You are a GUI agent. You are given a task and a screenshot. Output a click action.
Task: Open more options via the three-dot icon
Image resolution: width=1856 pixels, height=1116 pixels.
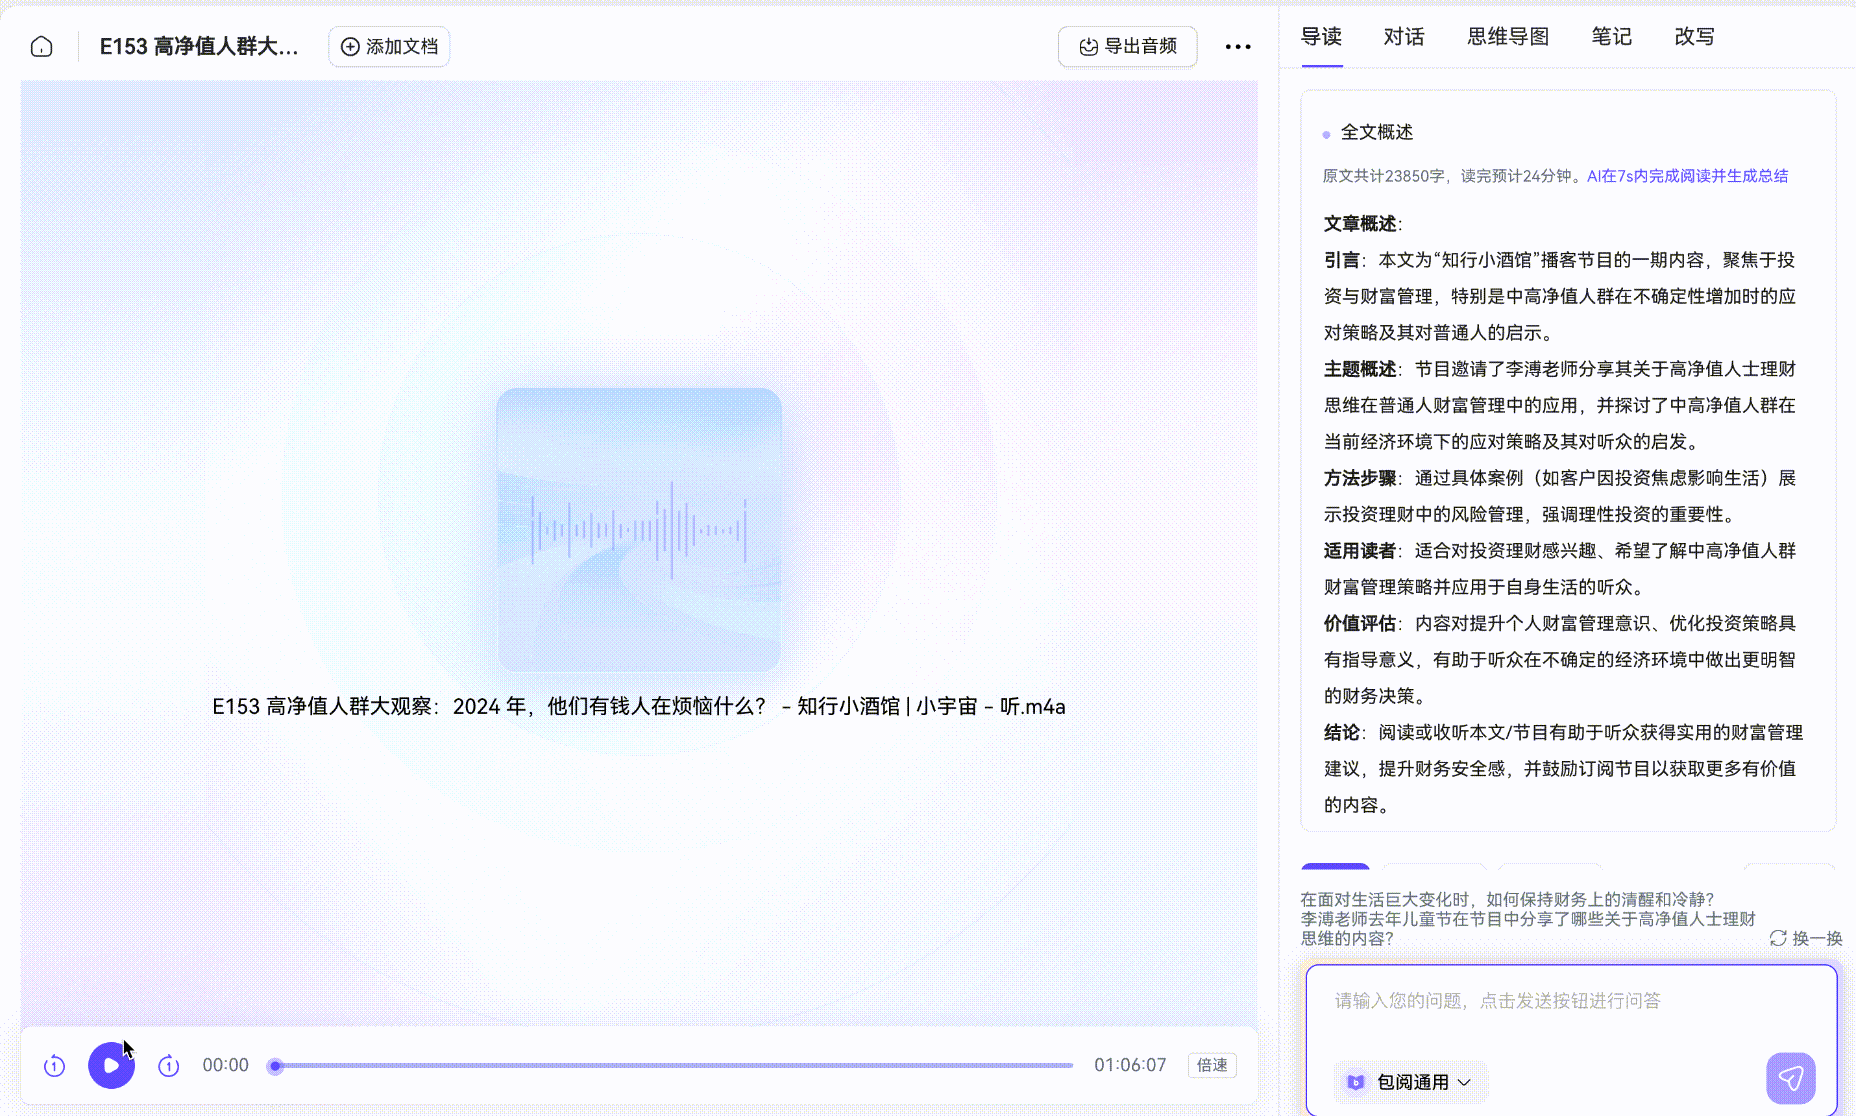coord(1238,46)
